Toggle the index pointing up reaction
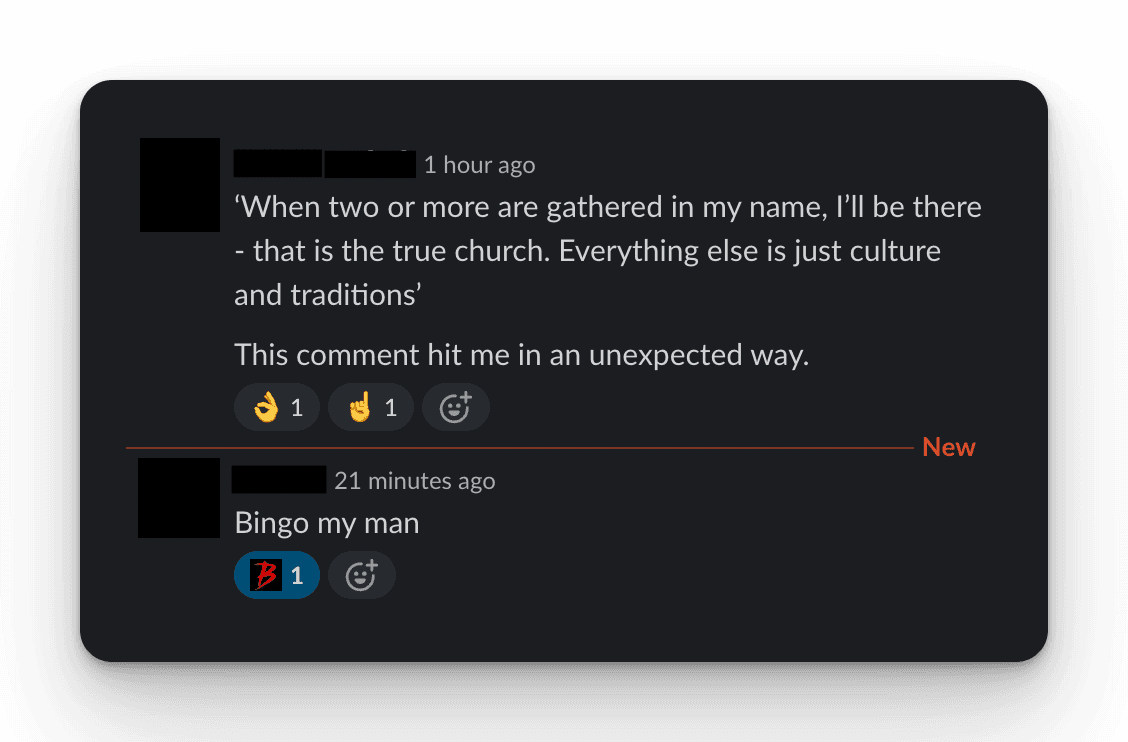The image size is (1128, 742). click(x=371, y=407)
